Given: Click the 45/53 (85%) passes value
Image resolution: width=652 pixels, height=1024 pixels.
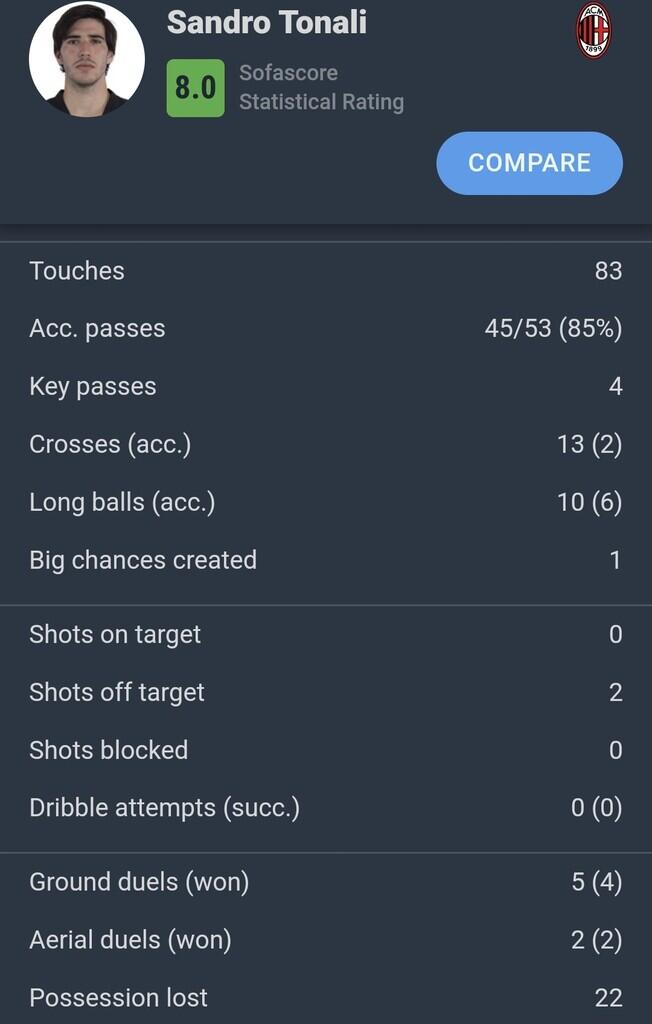Looking at the screenshot, I should pyautogui.click(x=553, y=329).
